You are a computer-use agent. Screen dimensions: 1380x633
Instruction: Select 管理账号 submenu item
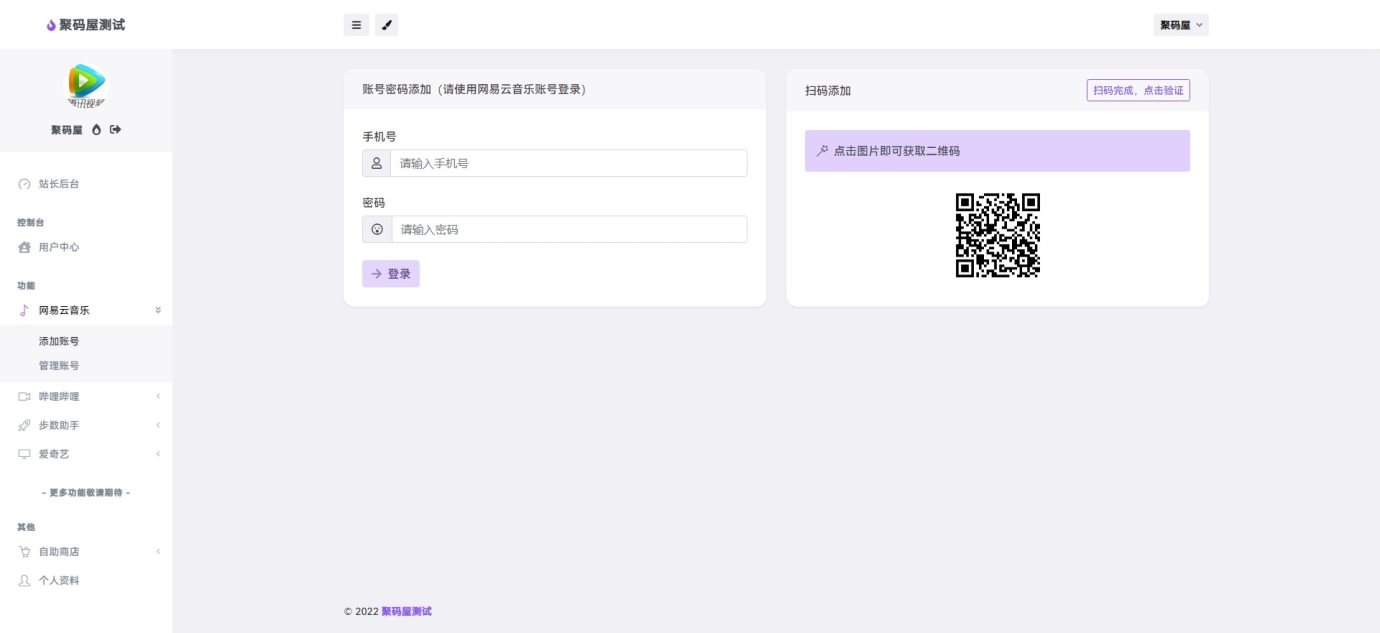pyautogui.click(x=59, y=366)
